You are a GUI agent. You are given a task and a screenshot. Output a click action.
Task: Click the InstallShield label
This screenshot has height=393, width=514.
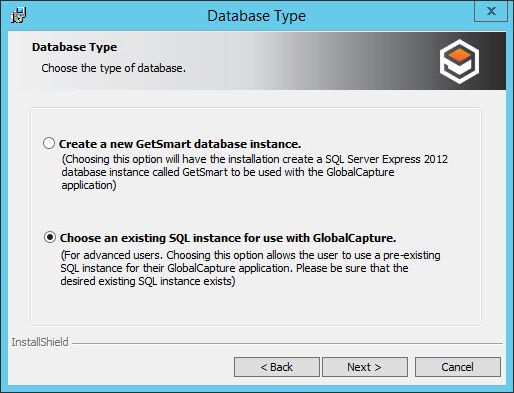40,342
